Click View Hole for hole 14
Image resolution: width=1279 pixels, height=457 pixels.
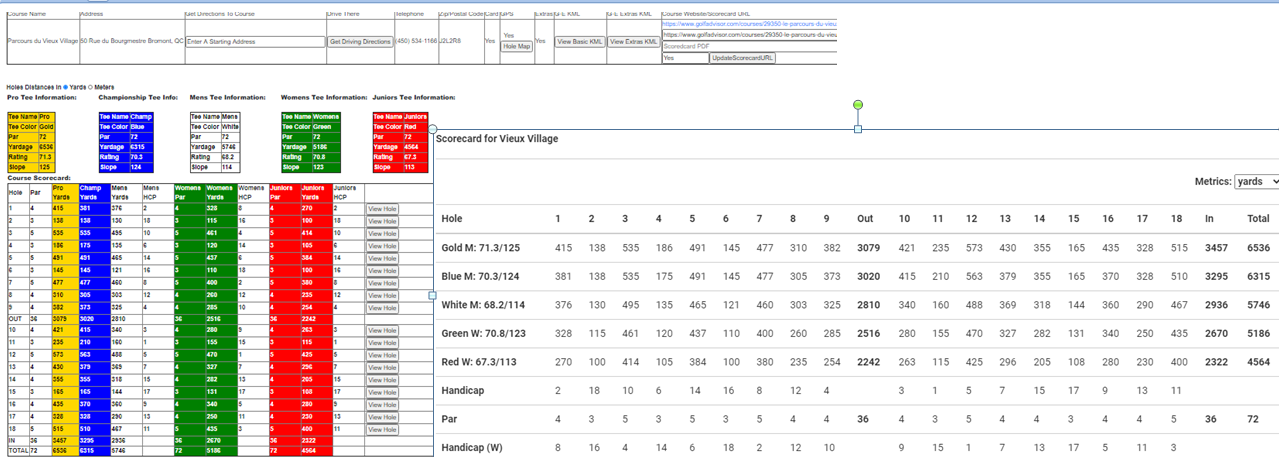pos(382,380)
